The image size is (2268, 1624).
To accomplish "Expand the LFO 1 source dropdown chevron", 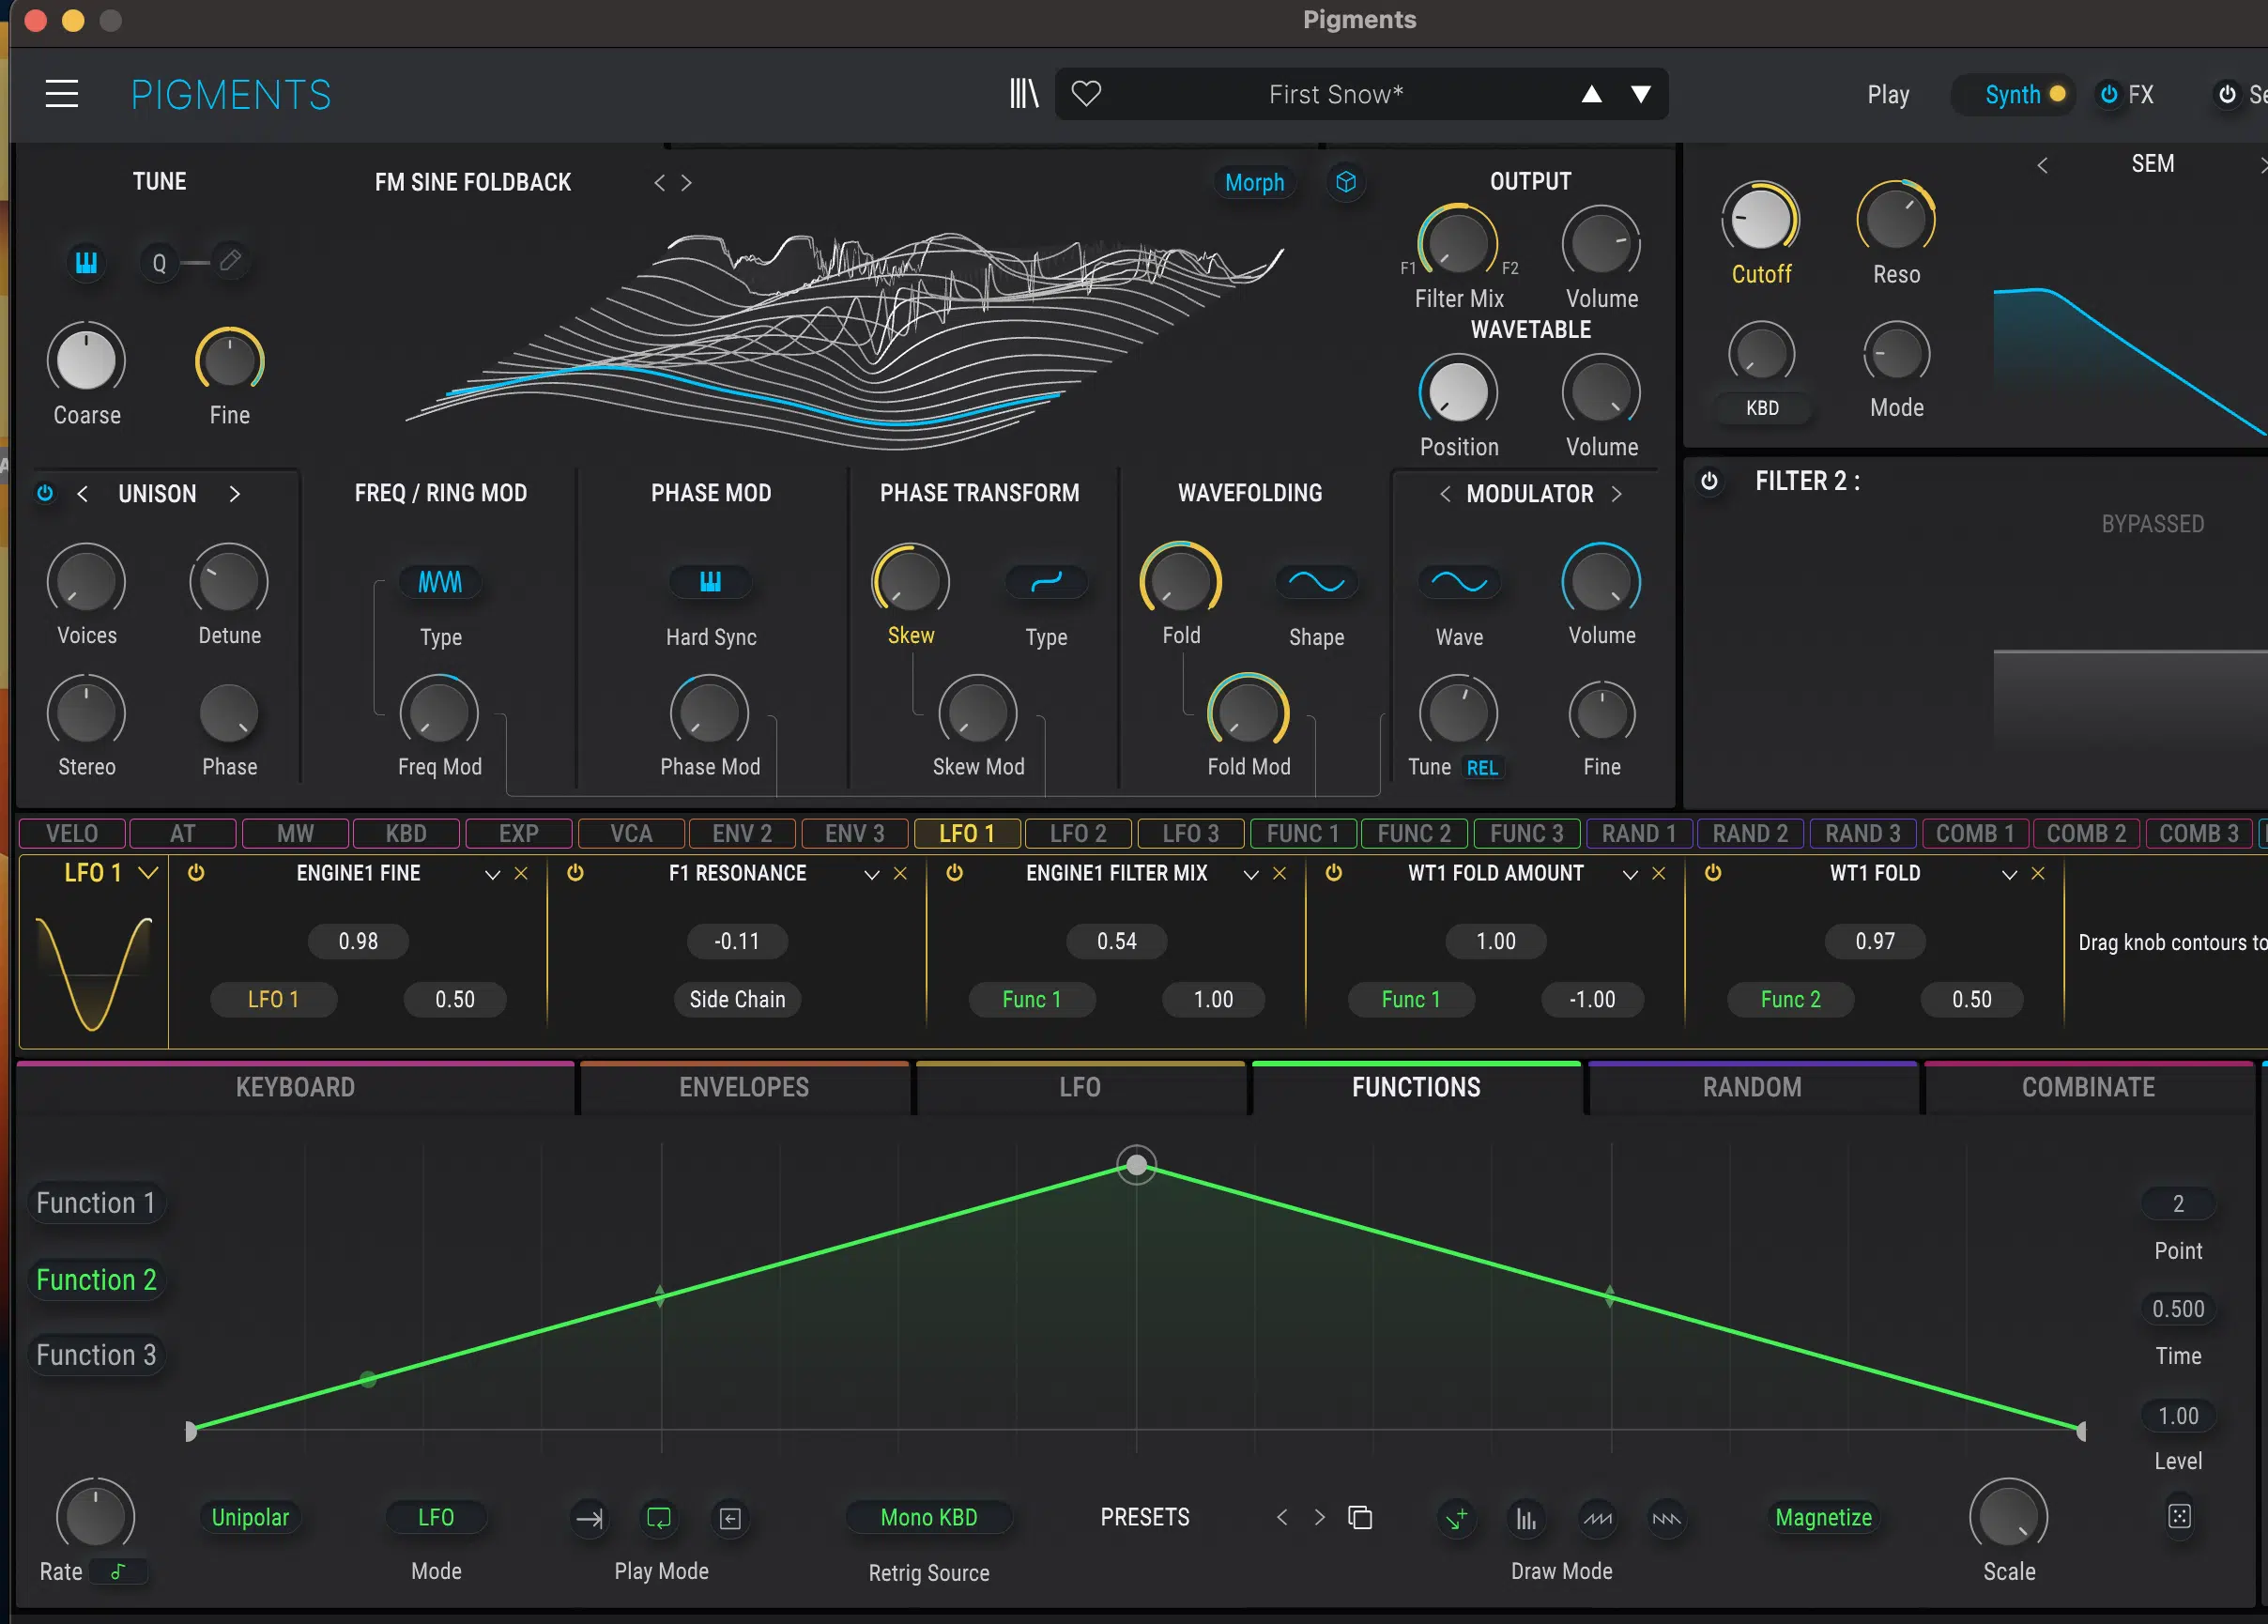I will click(x=148, y=873).
